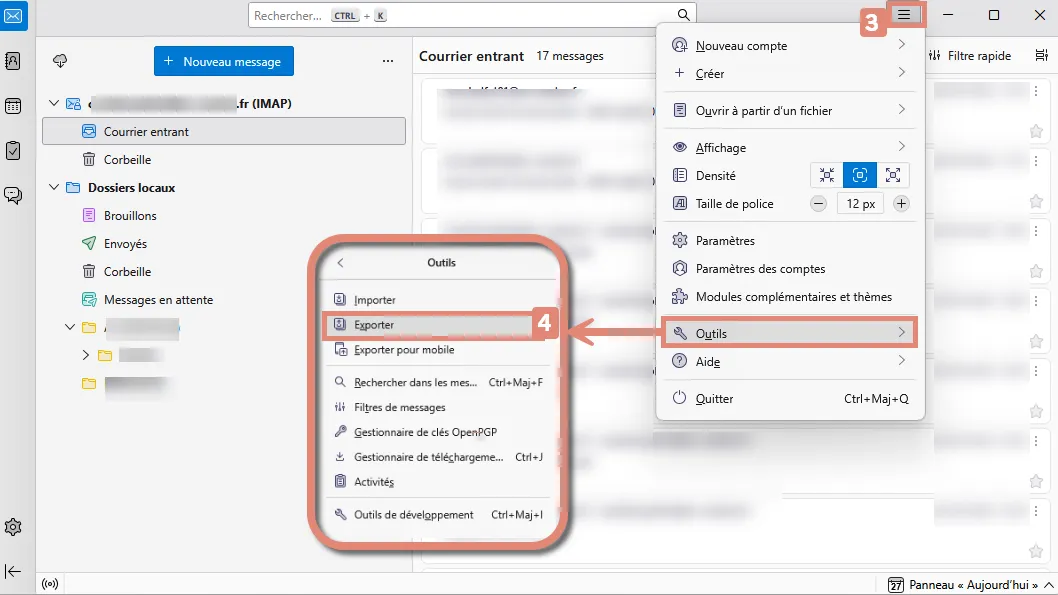Image resolution: width=1058 pixels, height=595 pixels.
Task: Click the Filtre rapide button
Action: 970,55
